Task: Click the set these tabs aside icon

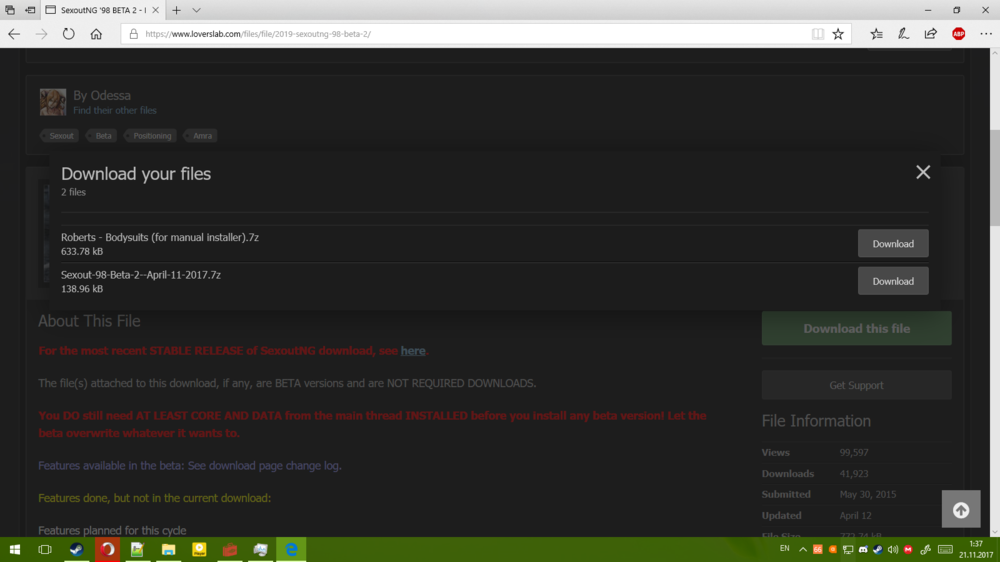Action: (x=30, y=10)
